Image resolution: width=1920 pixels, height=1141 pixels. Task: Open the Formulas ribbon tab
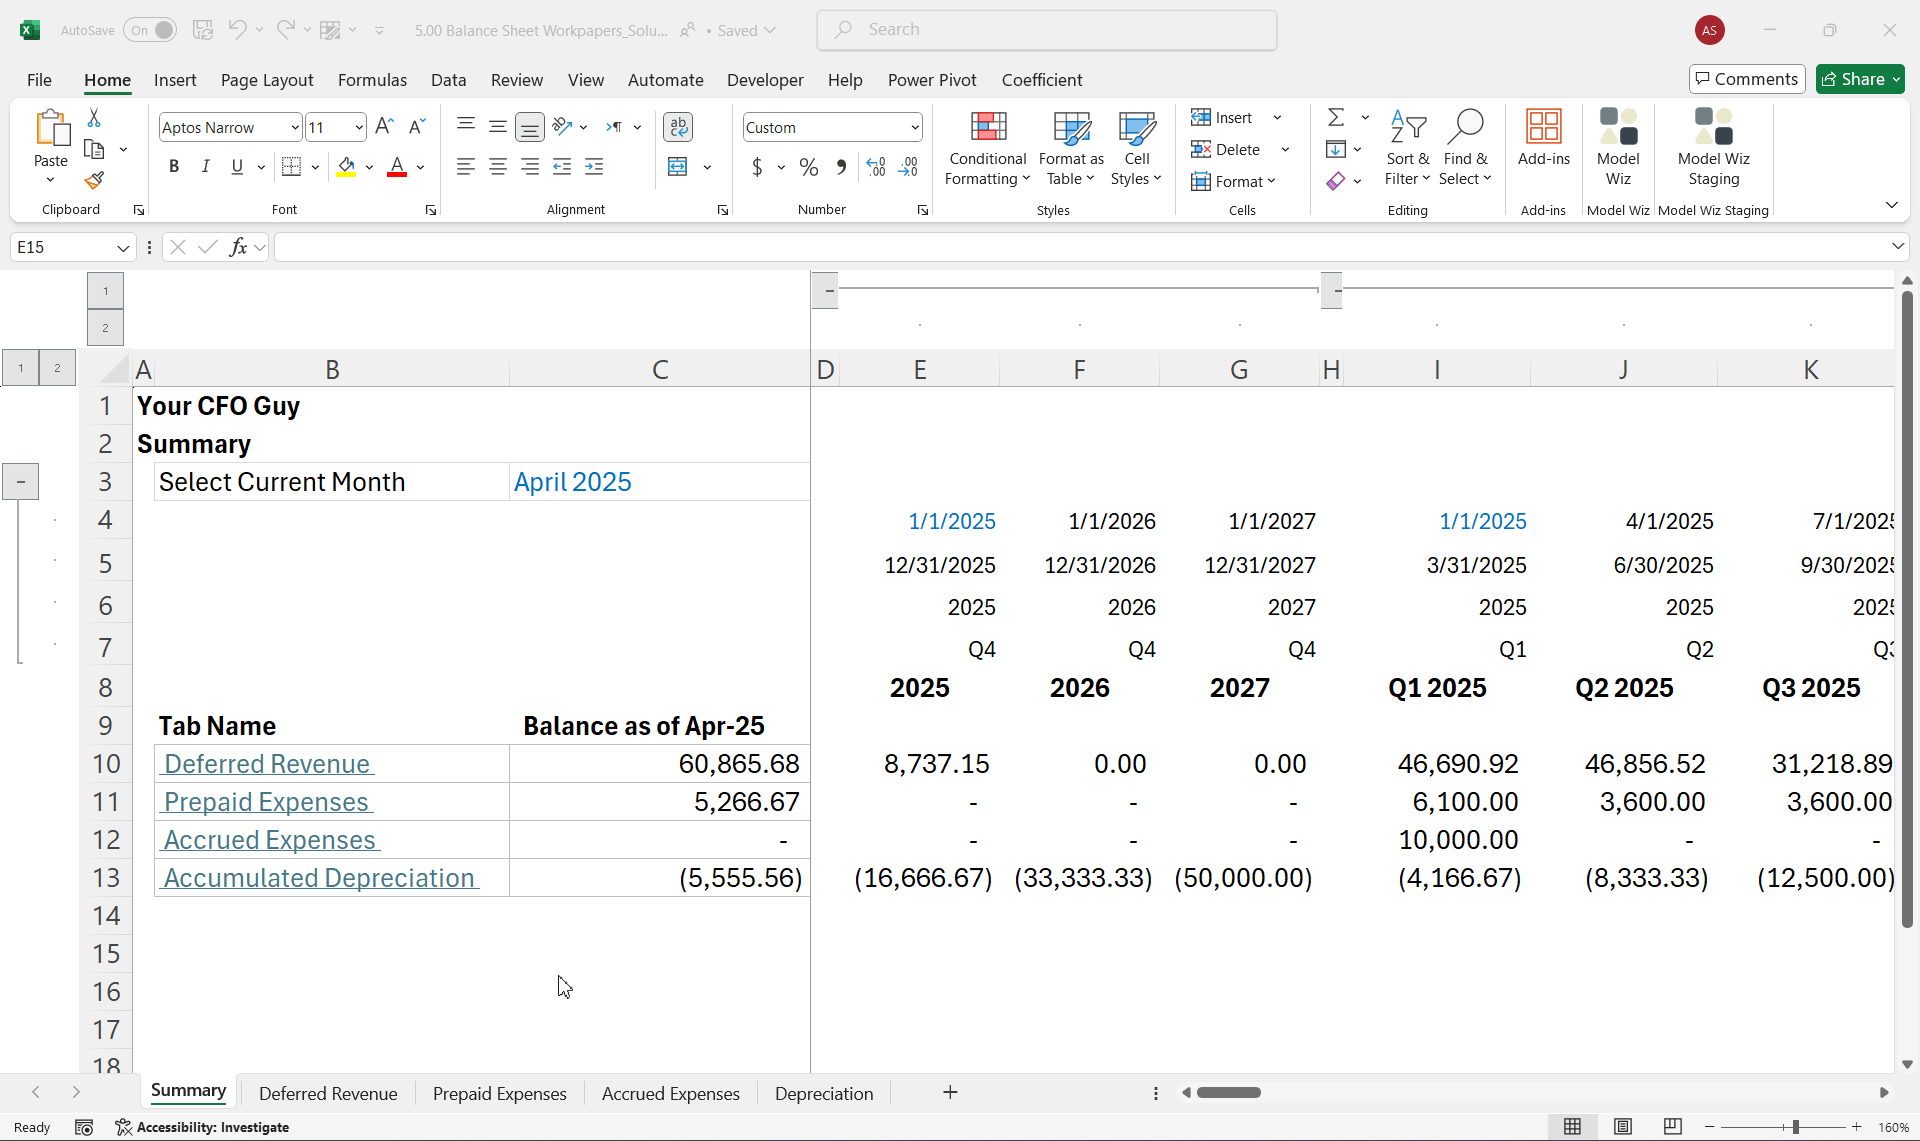[x=372, y=80]
